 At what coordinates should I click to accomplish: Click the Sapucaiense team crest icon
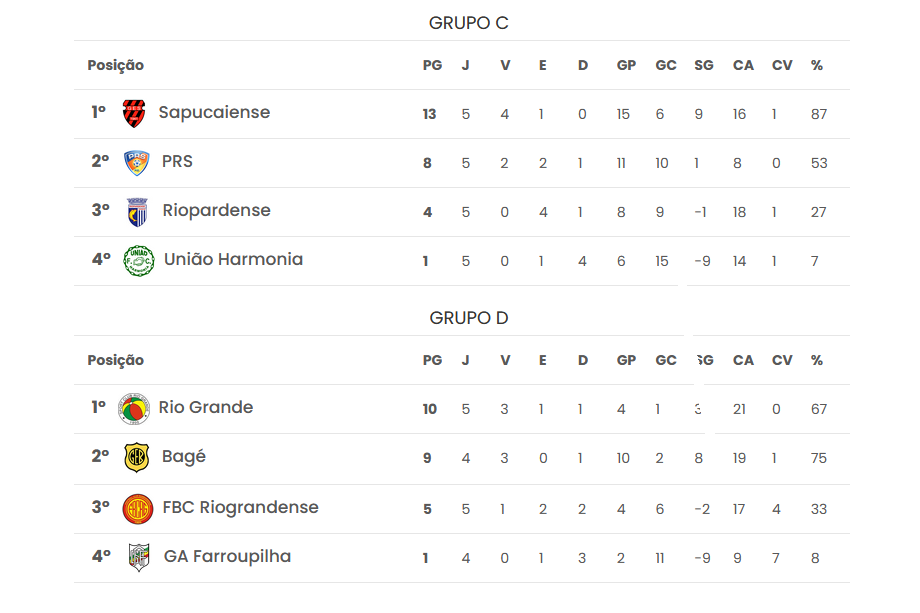click(134, 114)
